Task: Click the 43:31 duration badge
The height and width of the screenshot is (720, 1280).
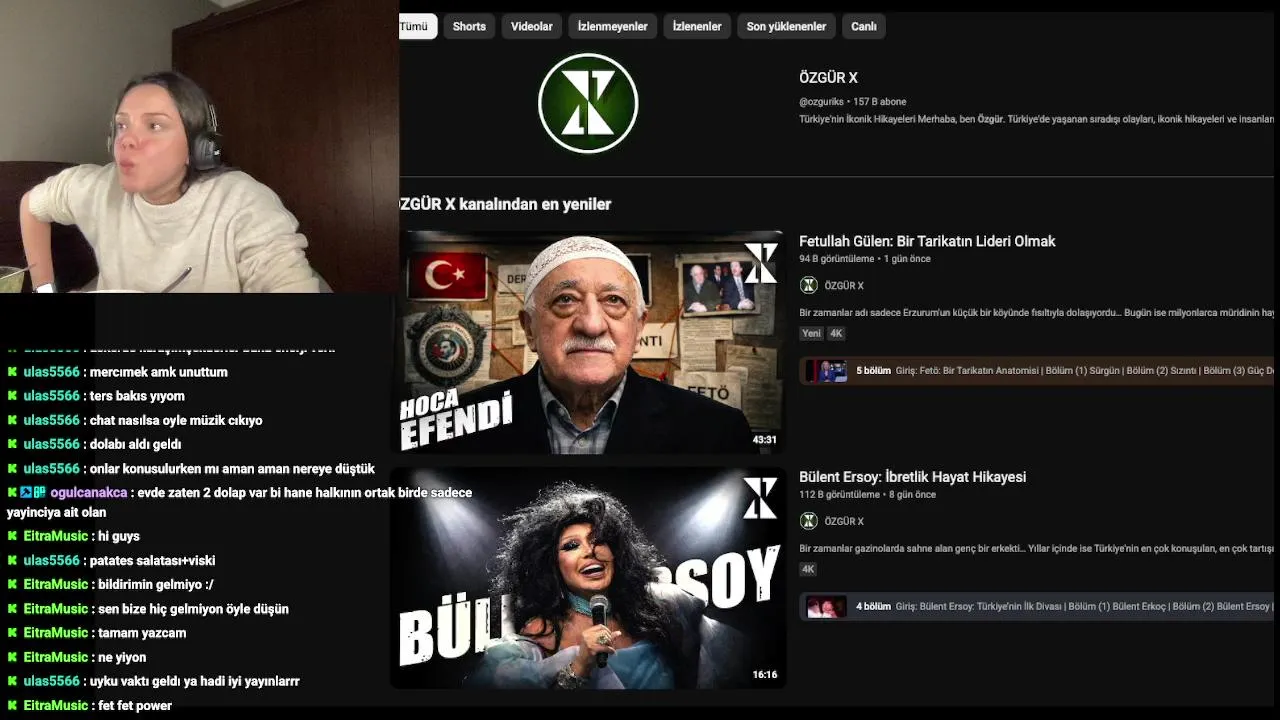Action: [764, 439]
